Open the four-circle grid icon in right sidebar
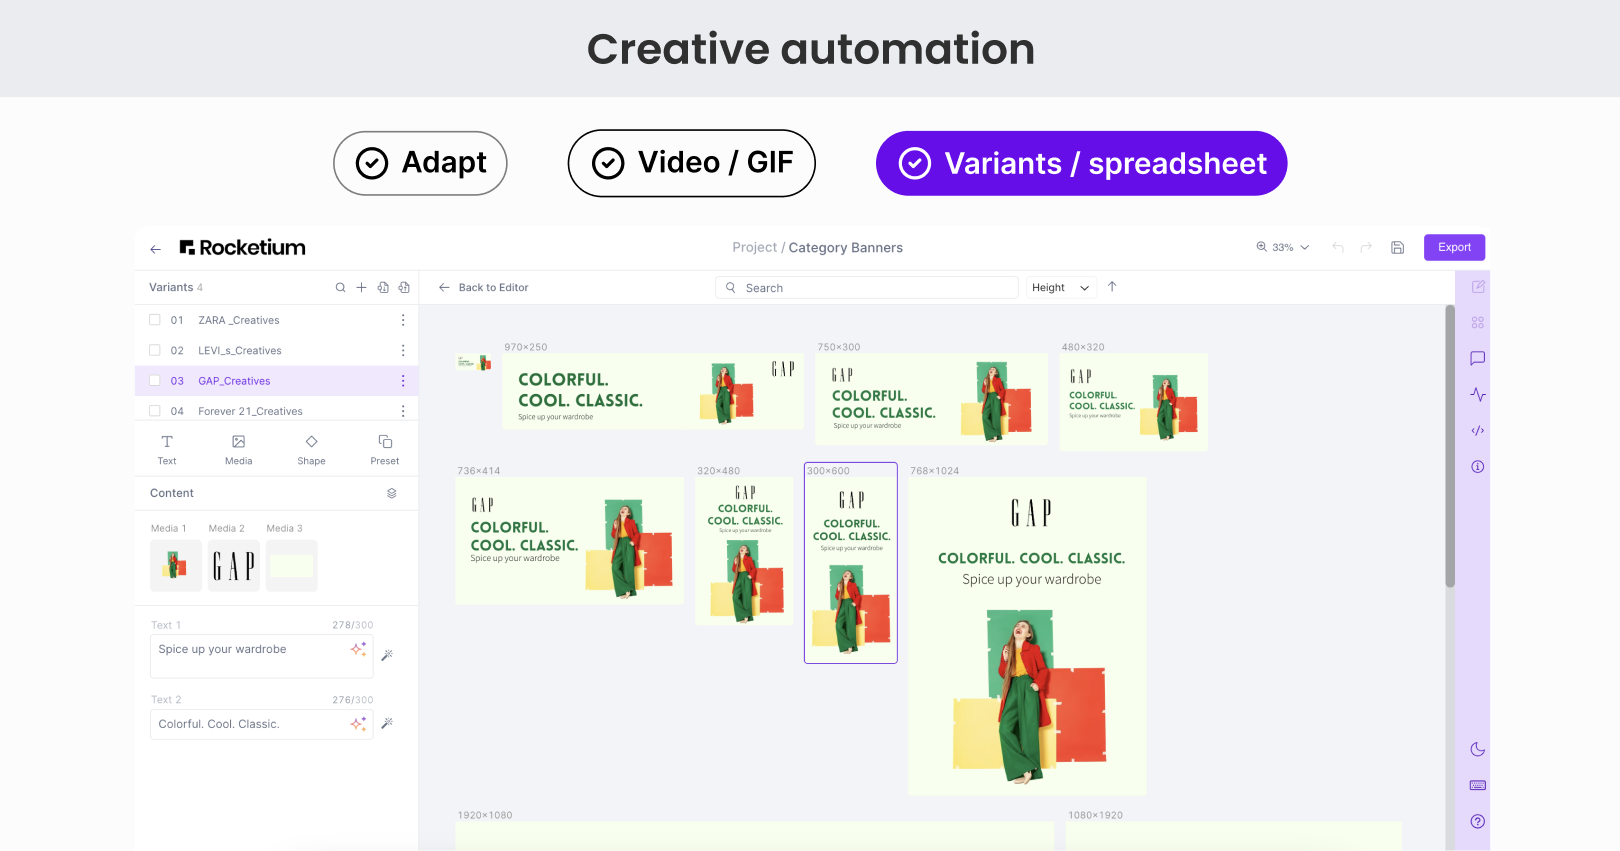The height and width of the screenshot is (851, 1620). pos(1478,323)
